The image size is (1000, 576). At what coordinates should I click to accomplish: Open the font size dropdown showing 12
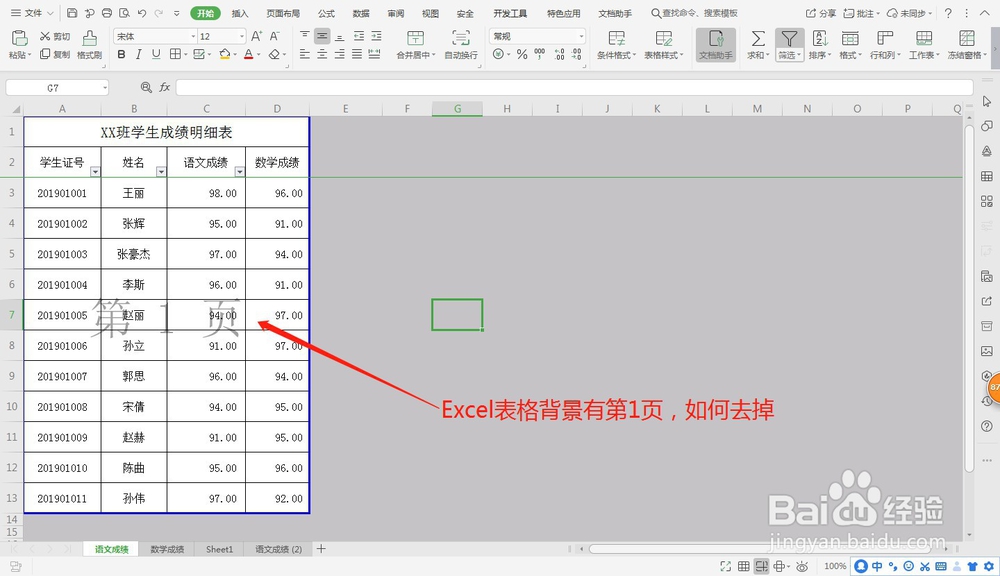point(242,36)
